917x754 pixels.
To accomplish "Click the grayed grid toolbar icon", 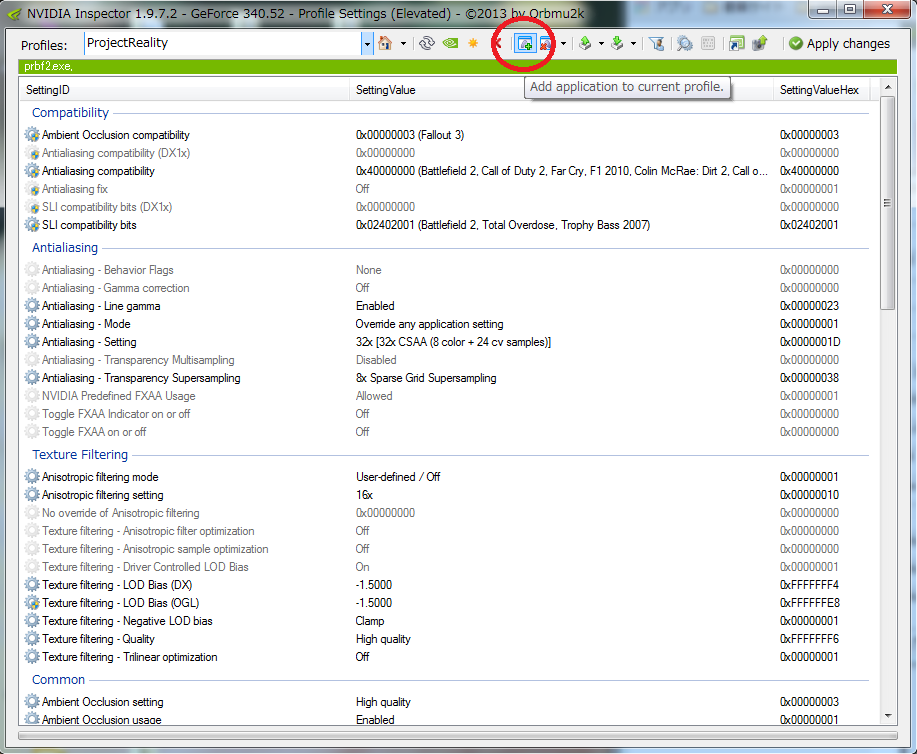I will click(708, 44).
